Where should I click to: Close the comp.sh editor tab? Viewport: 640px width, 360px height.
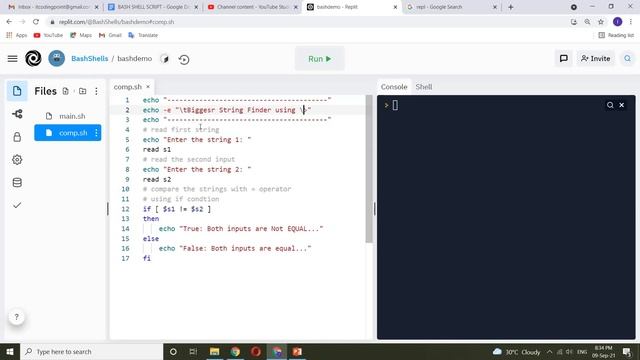148,87
